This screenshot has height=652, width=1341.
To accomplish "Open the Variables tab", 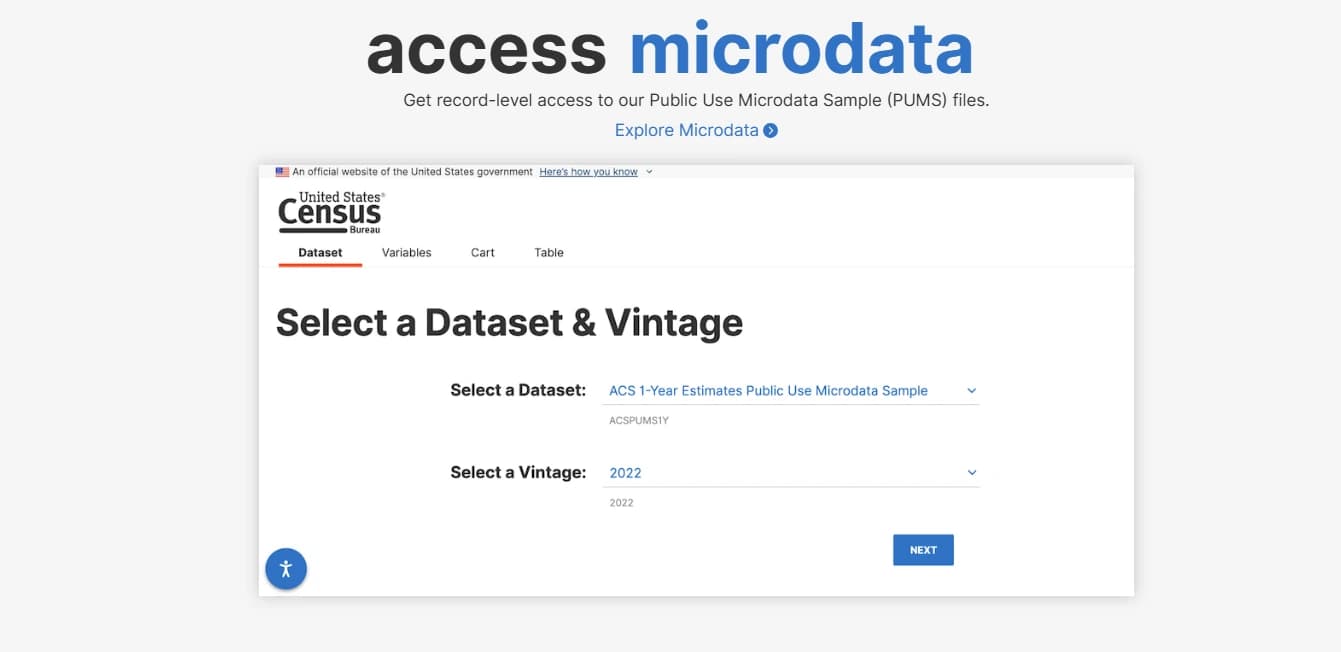I will pyautogui.click(x=406, y=253).
